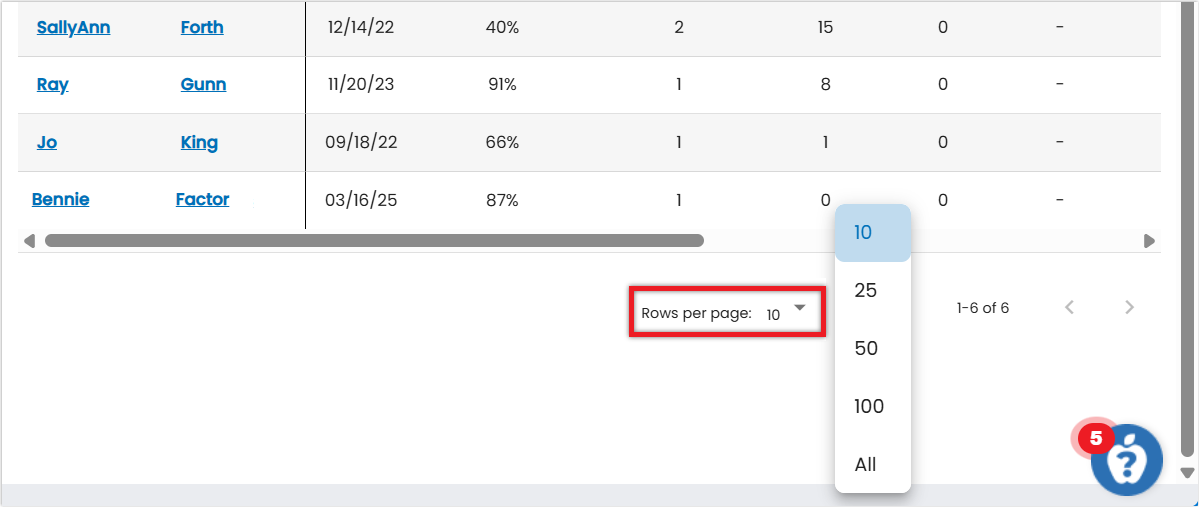Click horizontal scrollbar right arrow
Image resolution: width=1200 pixels, height=508 pixels.
[x=1149, y=241]
